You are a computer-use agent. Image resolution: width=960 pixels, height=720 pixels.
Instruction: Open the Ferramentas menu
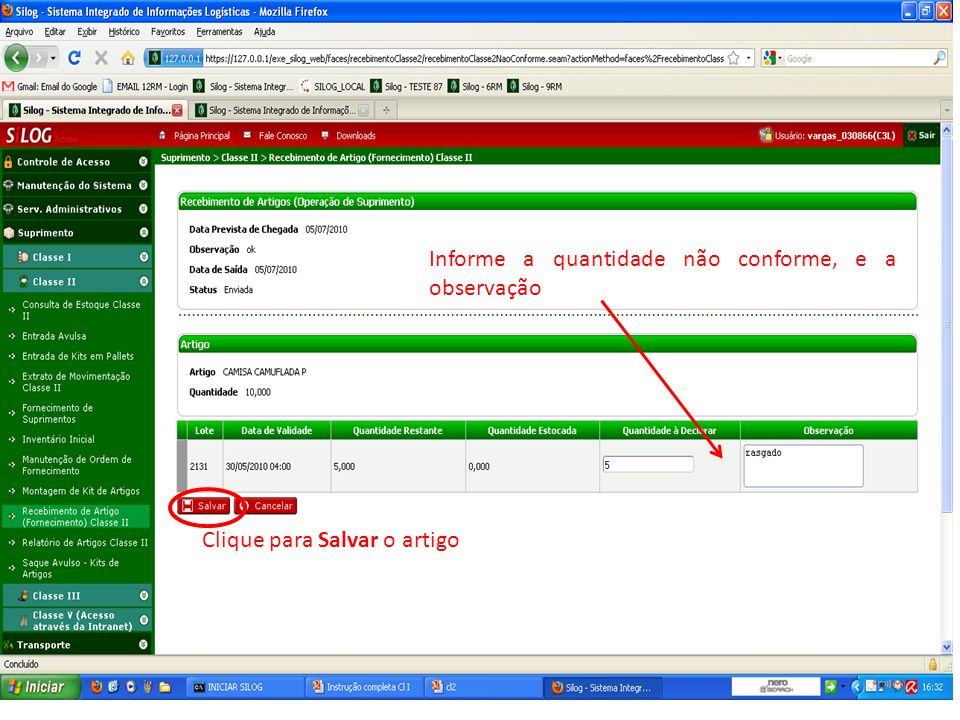tap(219, 32)
